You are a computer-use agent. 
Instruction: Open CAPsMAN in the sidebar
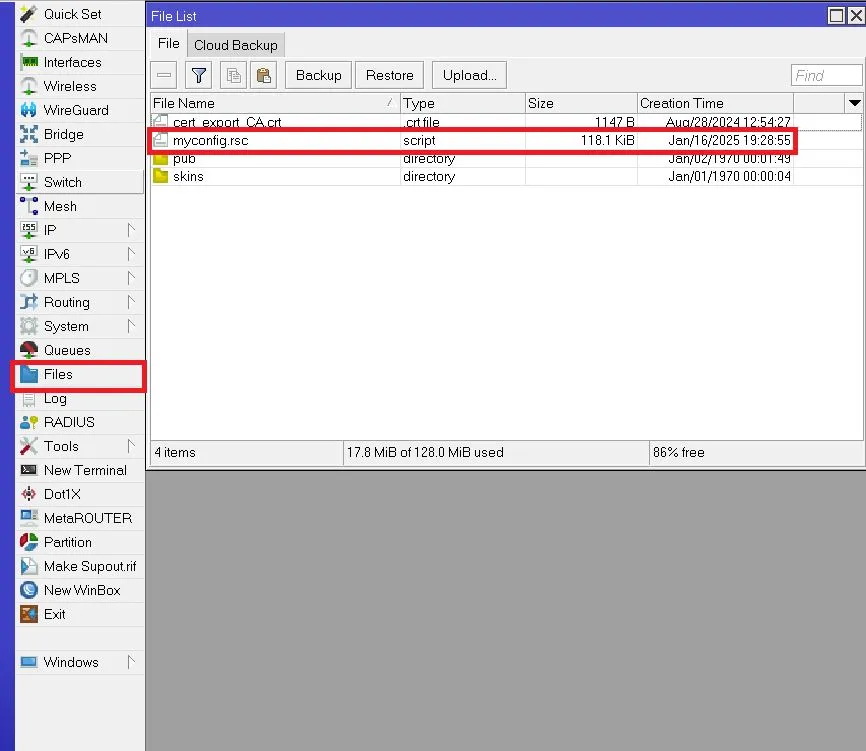click(x=75, y=38)
